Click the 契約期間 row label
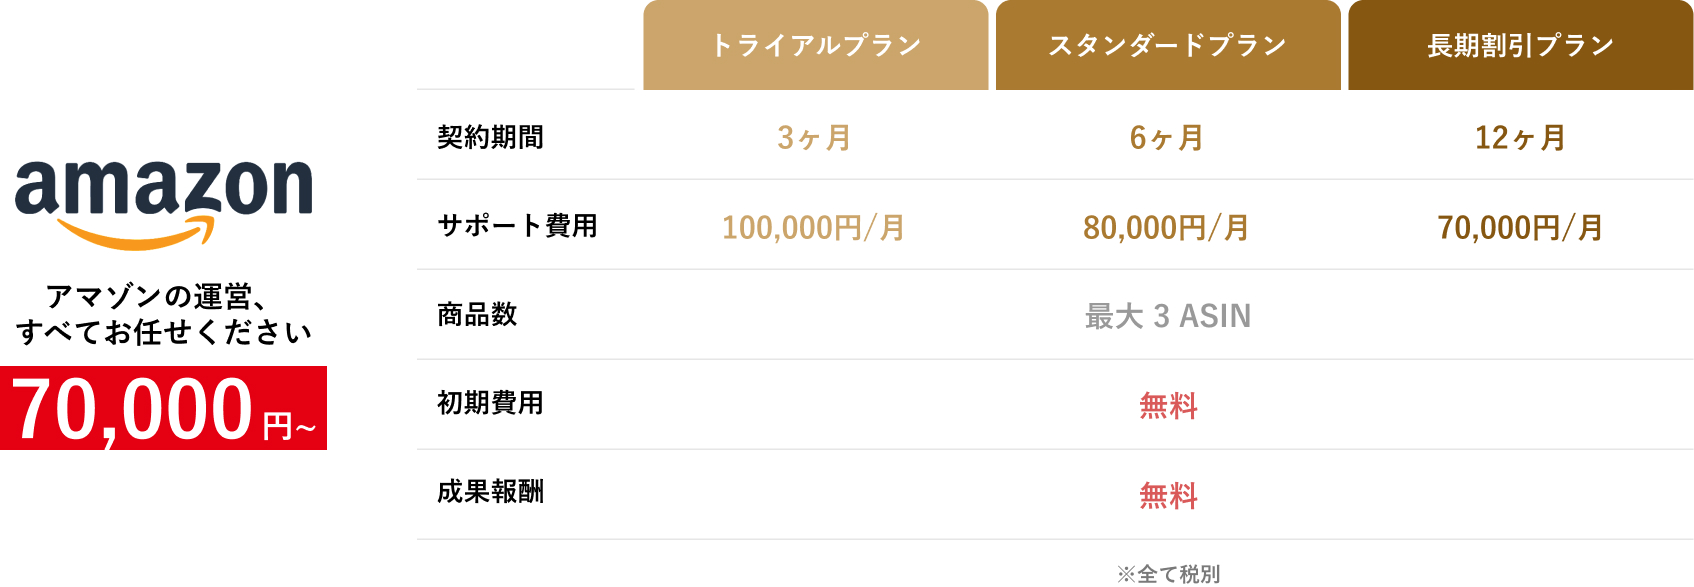This screenshot has height=587, width=1694. tap(490, 137)
